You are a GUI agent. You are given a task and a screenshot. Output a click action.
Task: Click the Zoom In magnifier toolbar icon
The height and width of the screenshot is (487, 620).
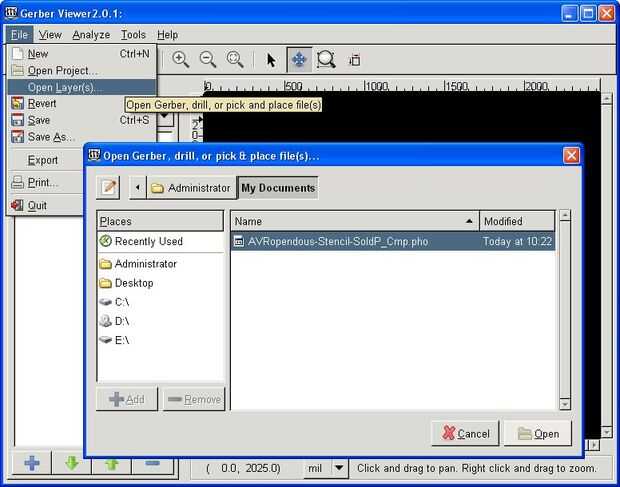(181, 60)
